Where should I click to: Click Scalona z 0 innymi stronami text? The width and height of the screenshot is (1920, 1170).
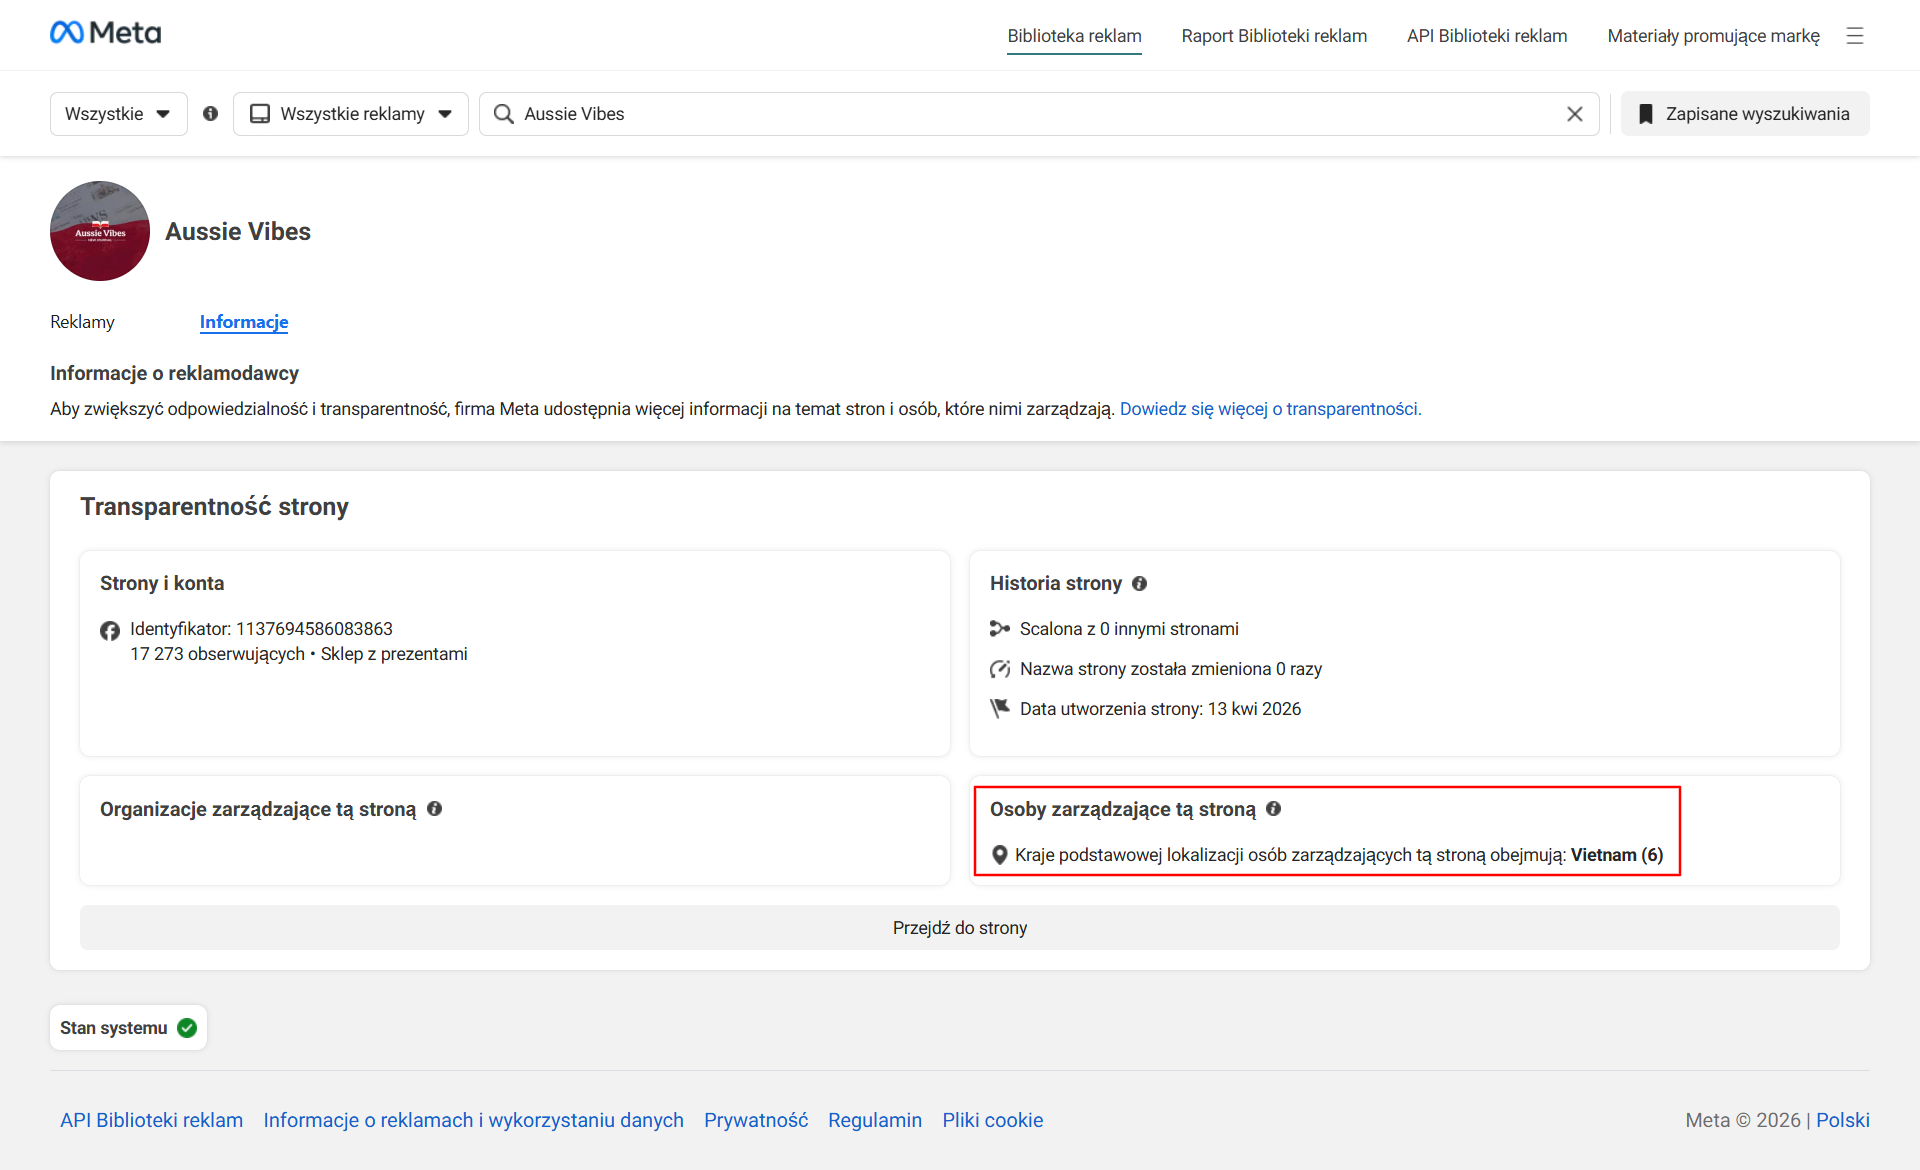(x=1129, y=629)
